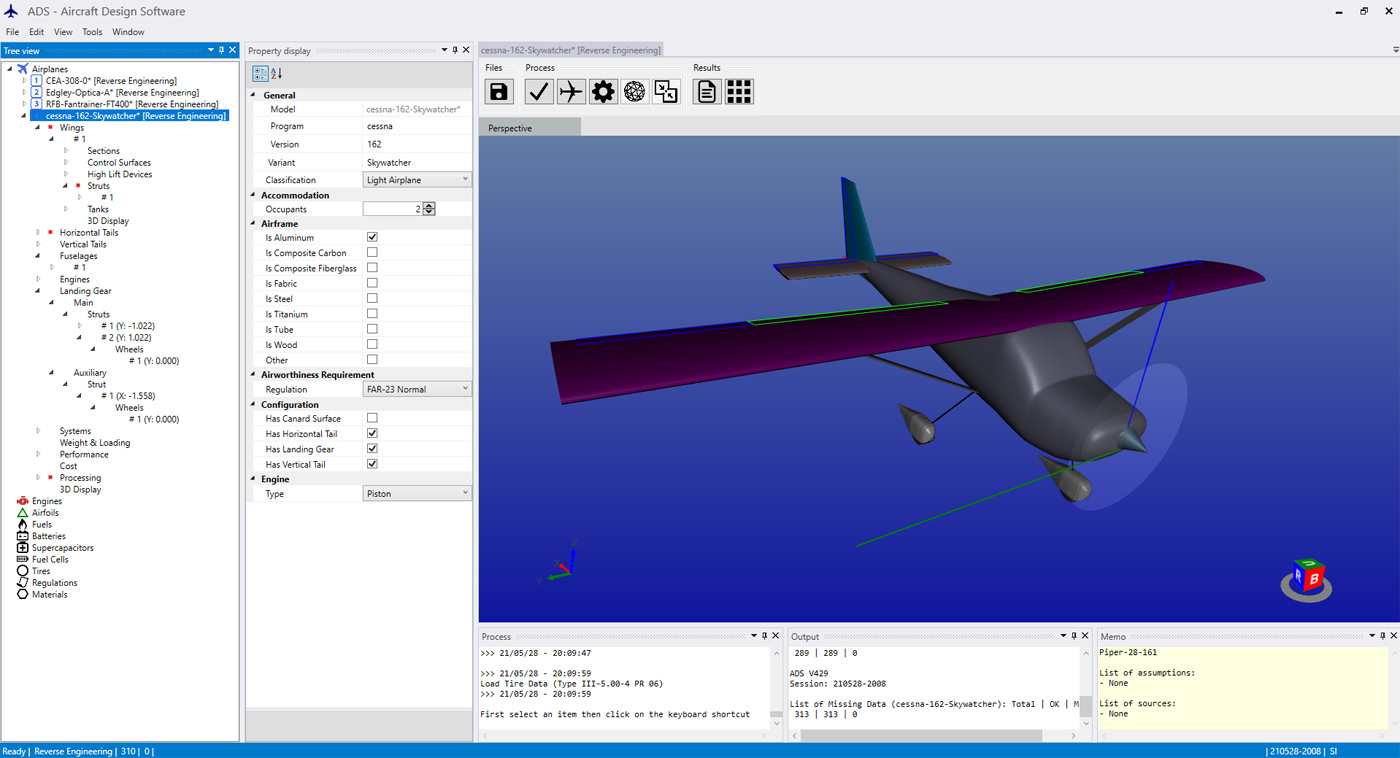Select the Control Surfaces tree item
The width and height of the screenshot is (1400, 758).
click(119, 163)
